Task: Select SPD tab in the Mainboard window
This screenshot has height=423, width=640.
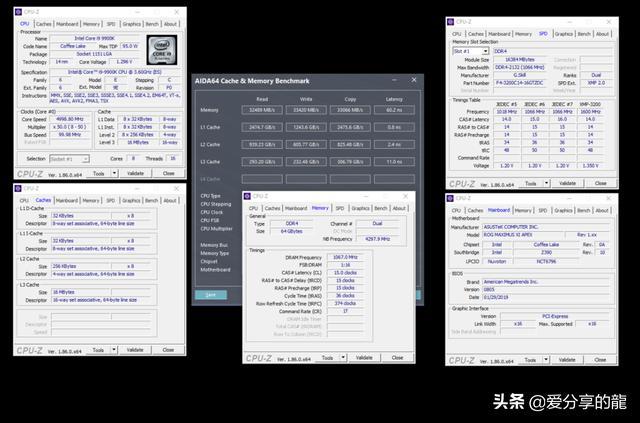Action: (543, 210)
